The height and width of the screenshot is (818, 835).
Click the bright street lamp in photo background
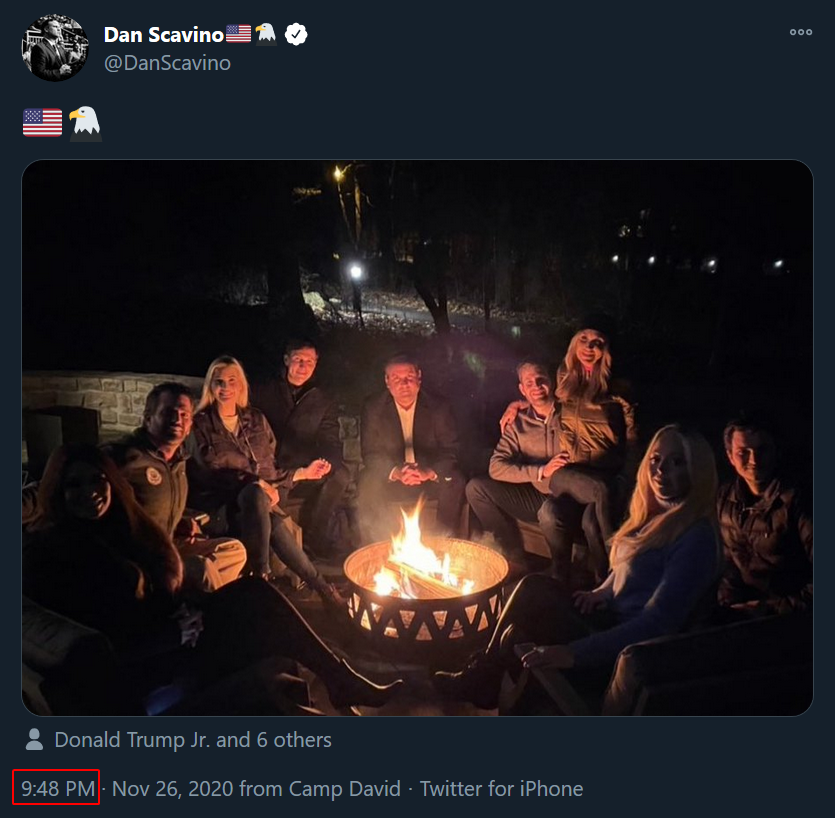(x=355, y=271)
